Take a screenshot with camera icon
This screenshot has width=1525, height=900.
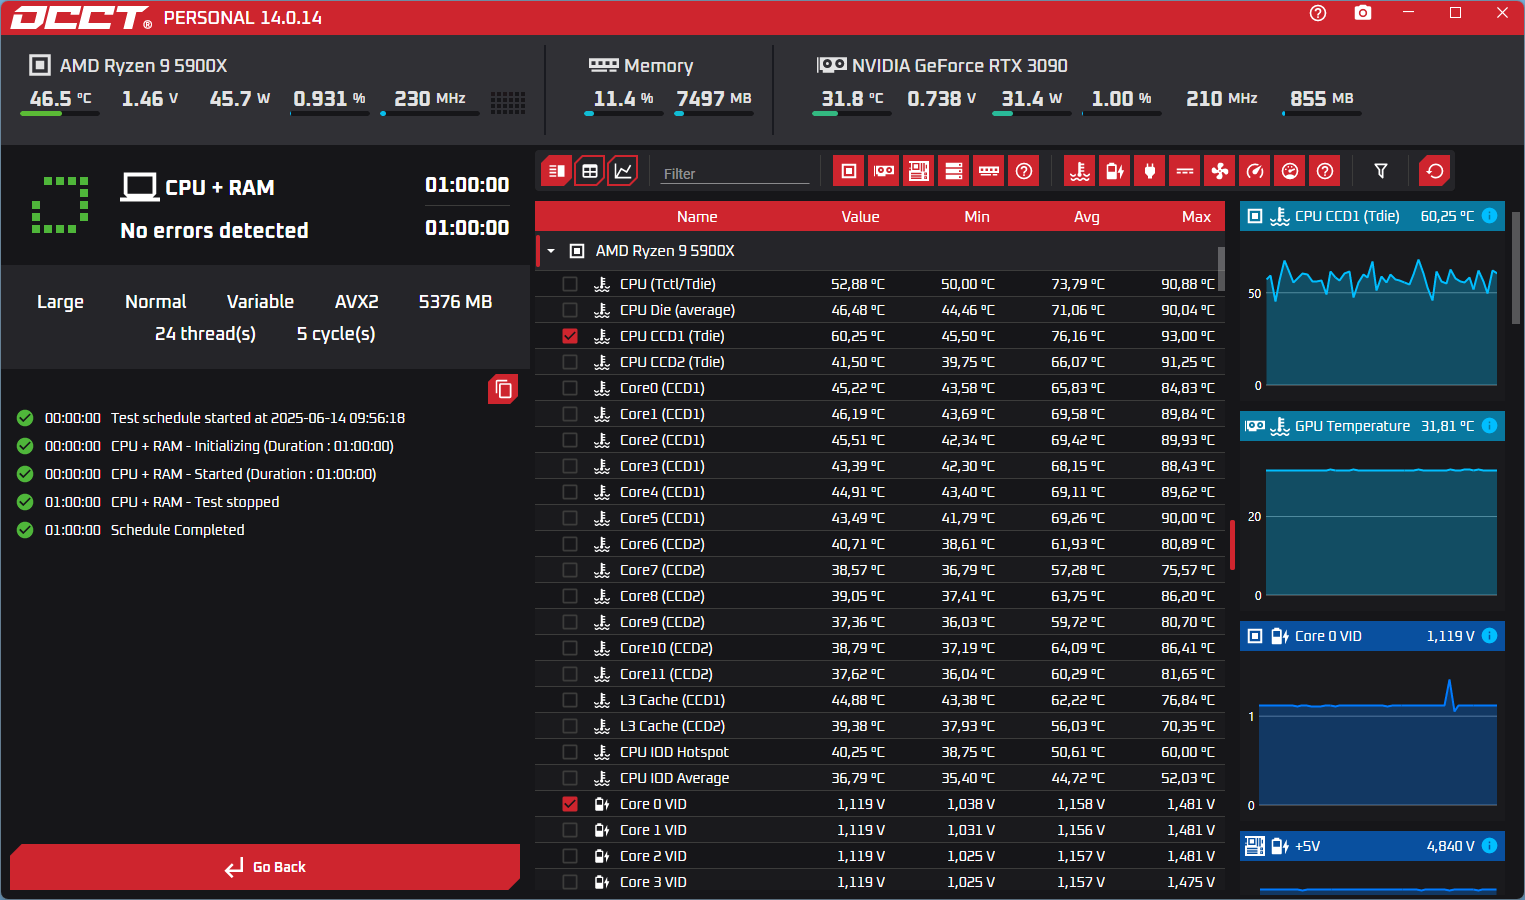[x=1363, y=13]
